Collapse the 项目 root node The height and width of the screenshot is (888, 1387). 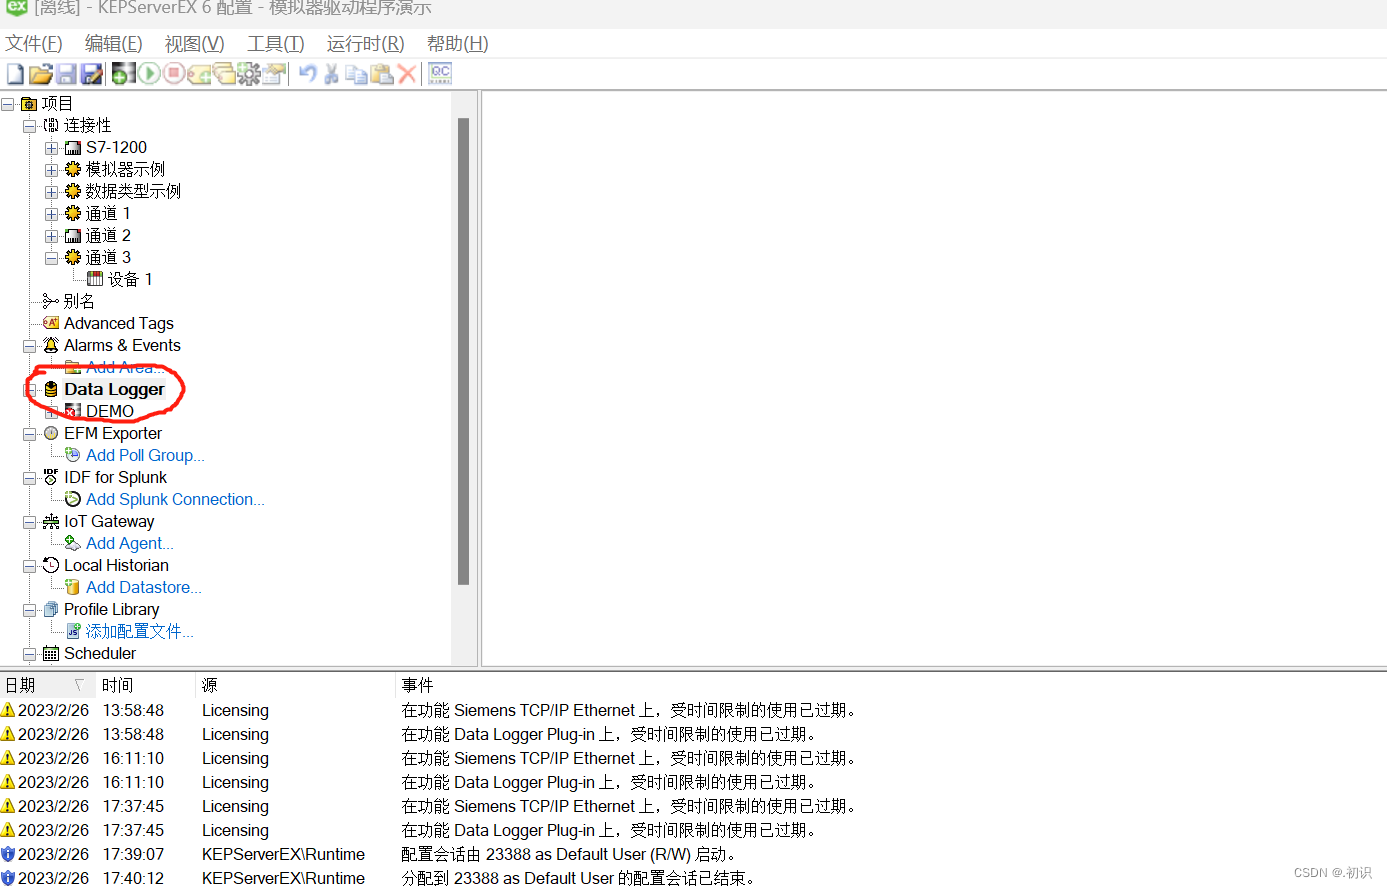[x=8, y=104]
